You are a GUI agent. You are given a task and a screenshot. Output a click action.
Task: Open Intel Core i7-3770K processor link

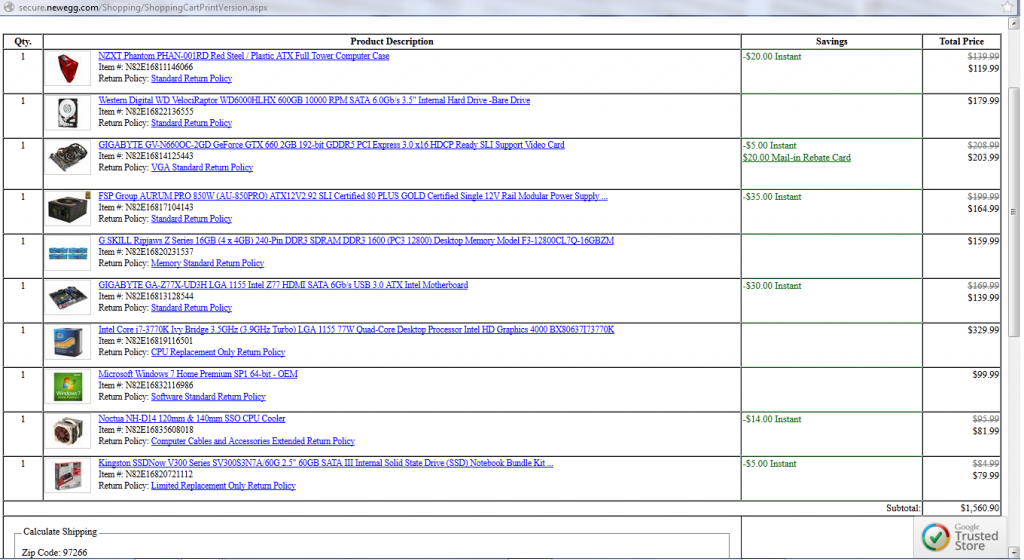(x=356, y=330)
